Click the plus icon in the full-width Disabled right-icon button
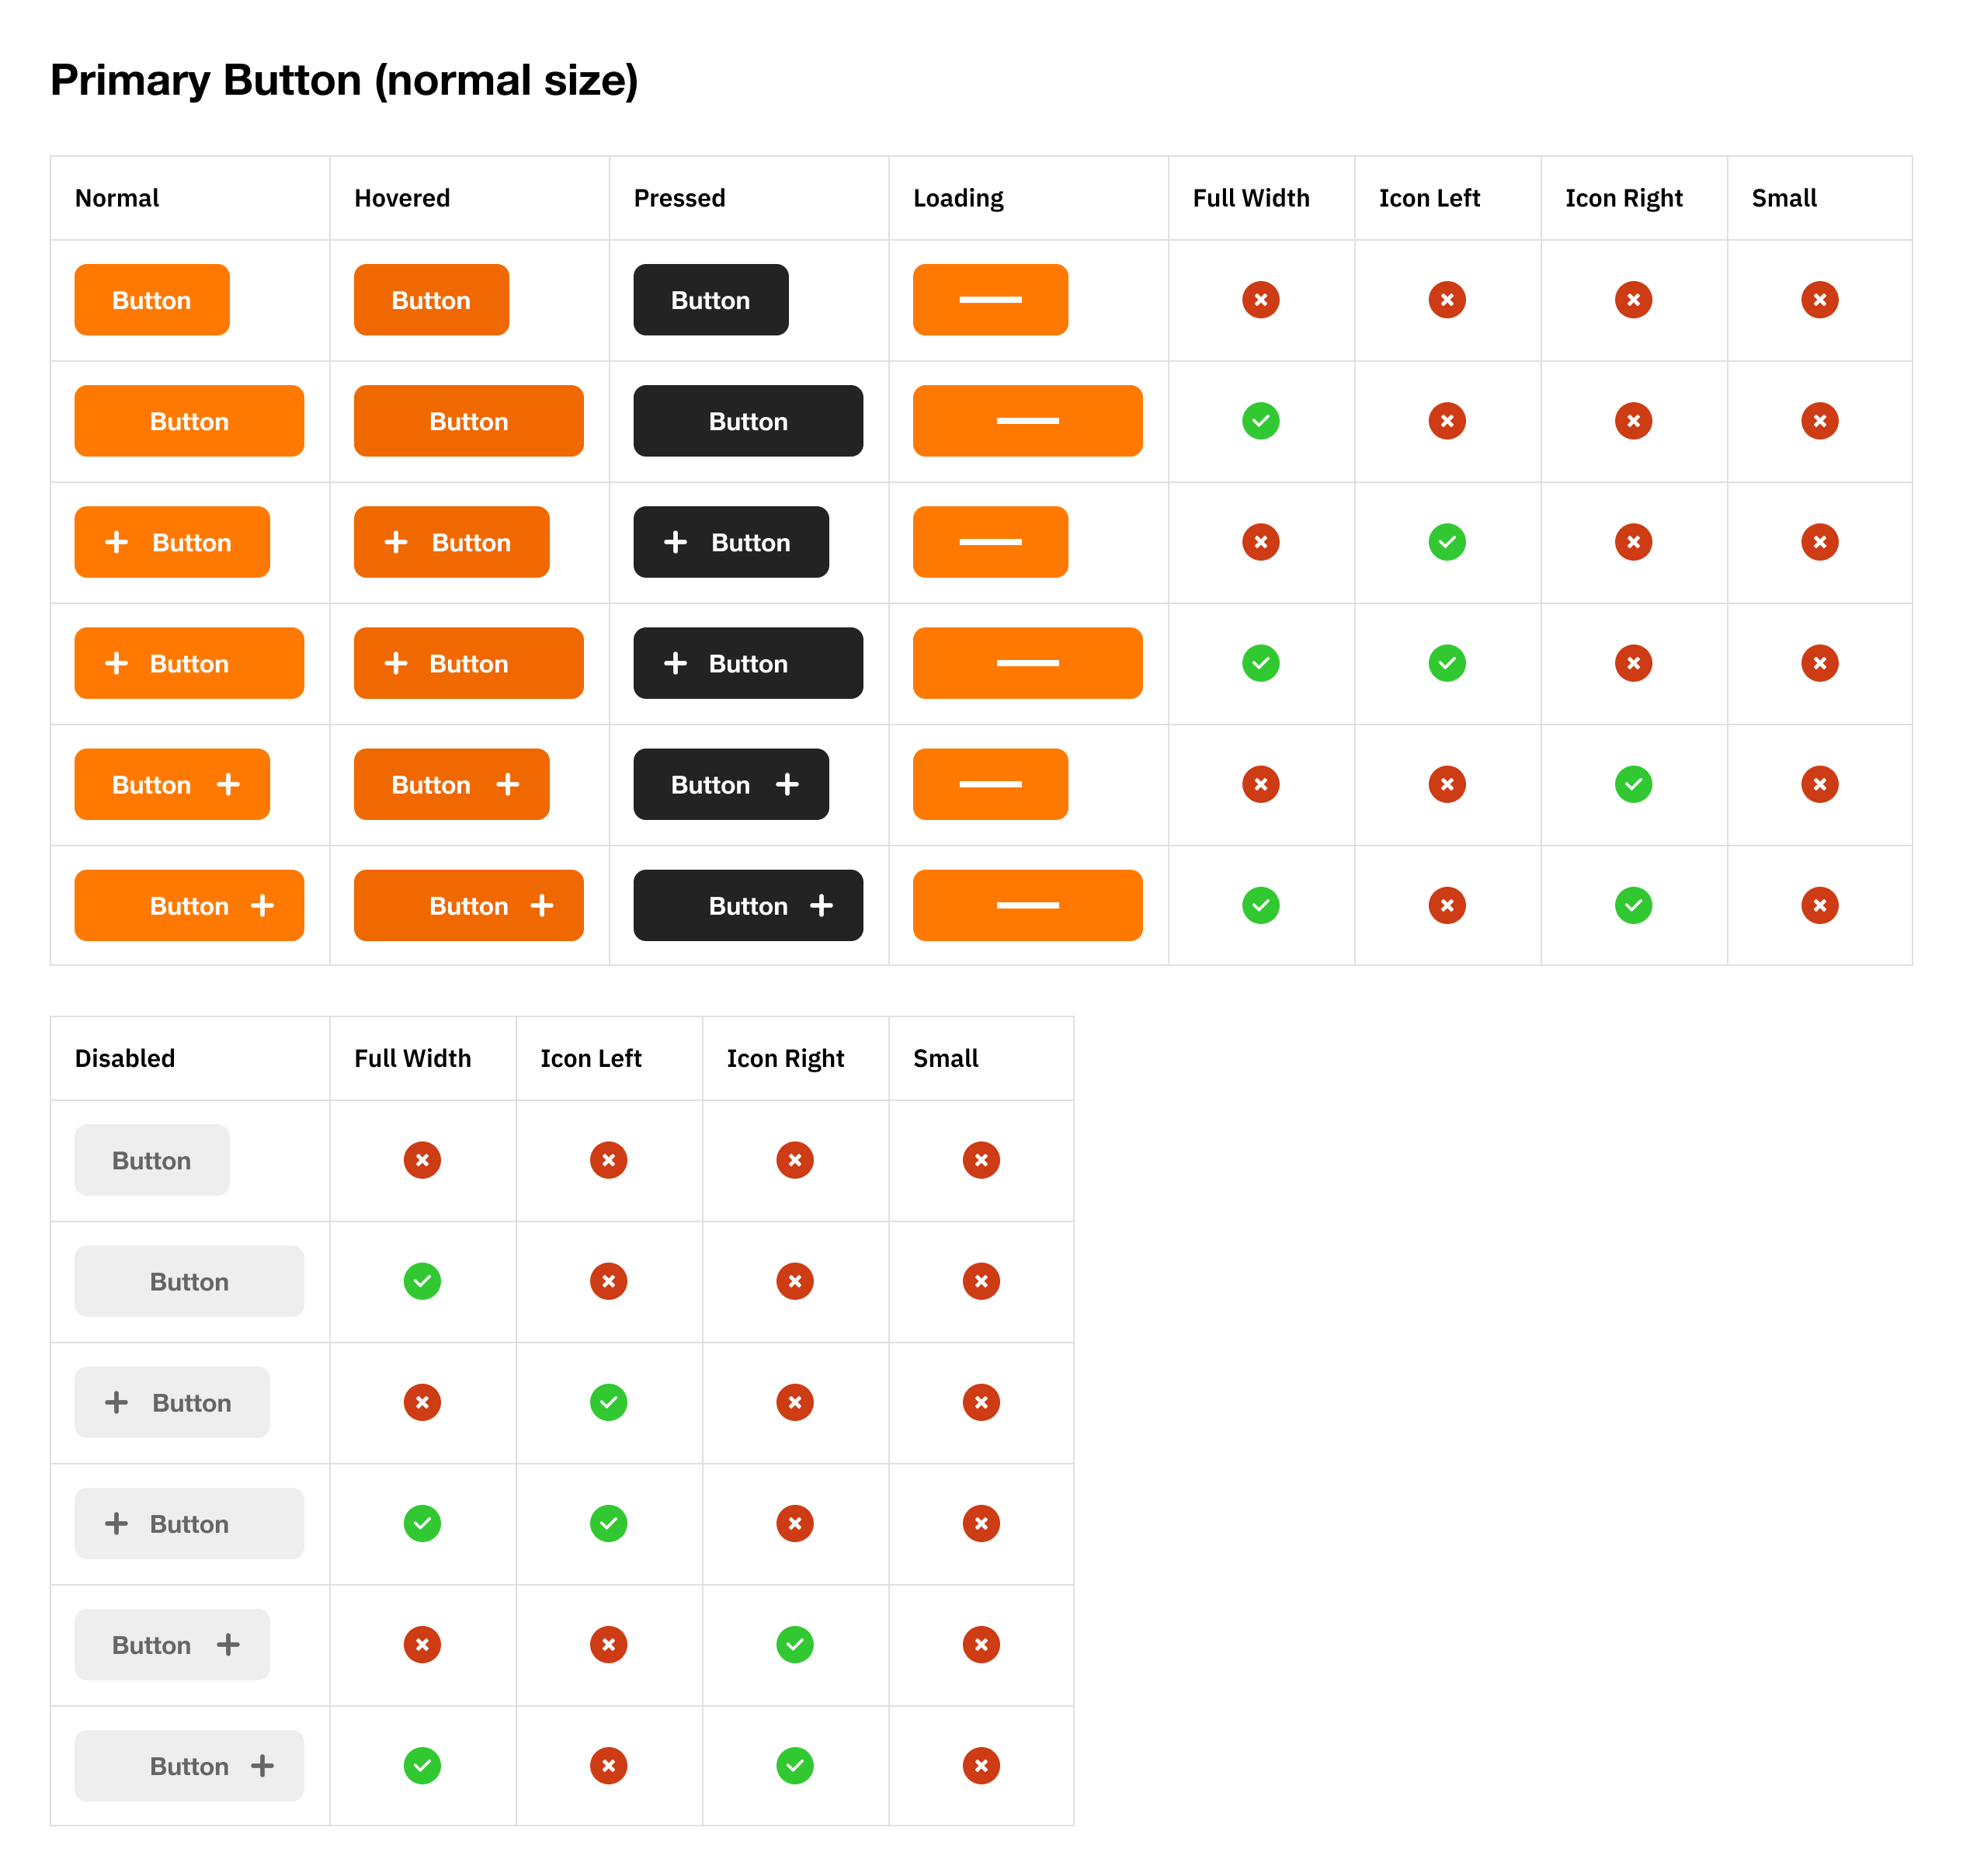 pyautogui.click(x=262, y=1765)
